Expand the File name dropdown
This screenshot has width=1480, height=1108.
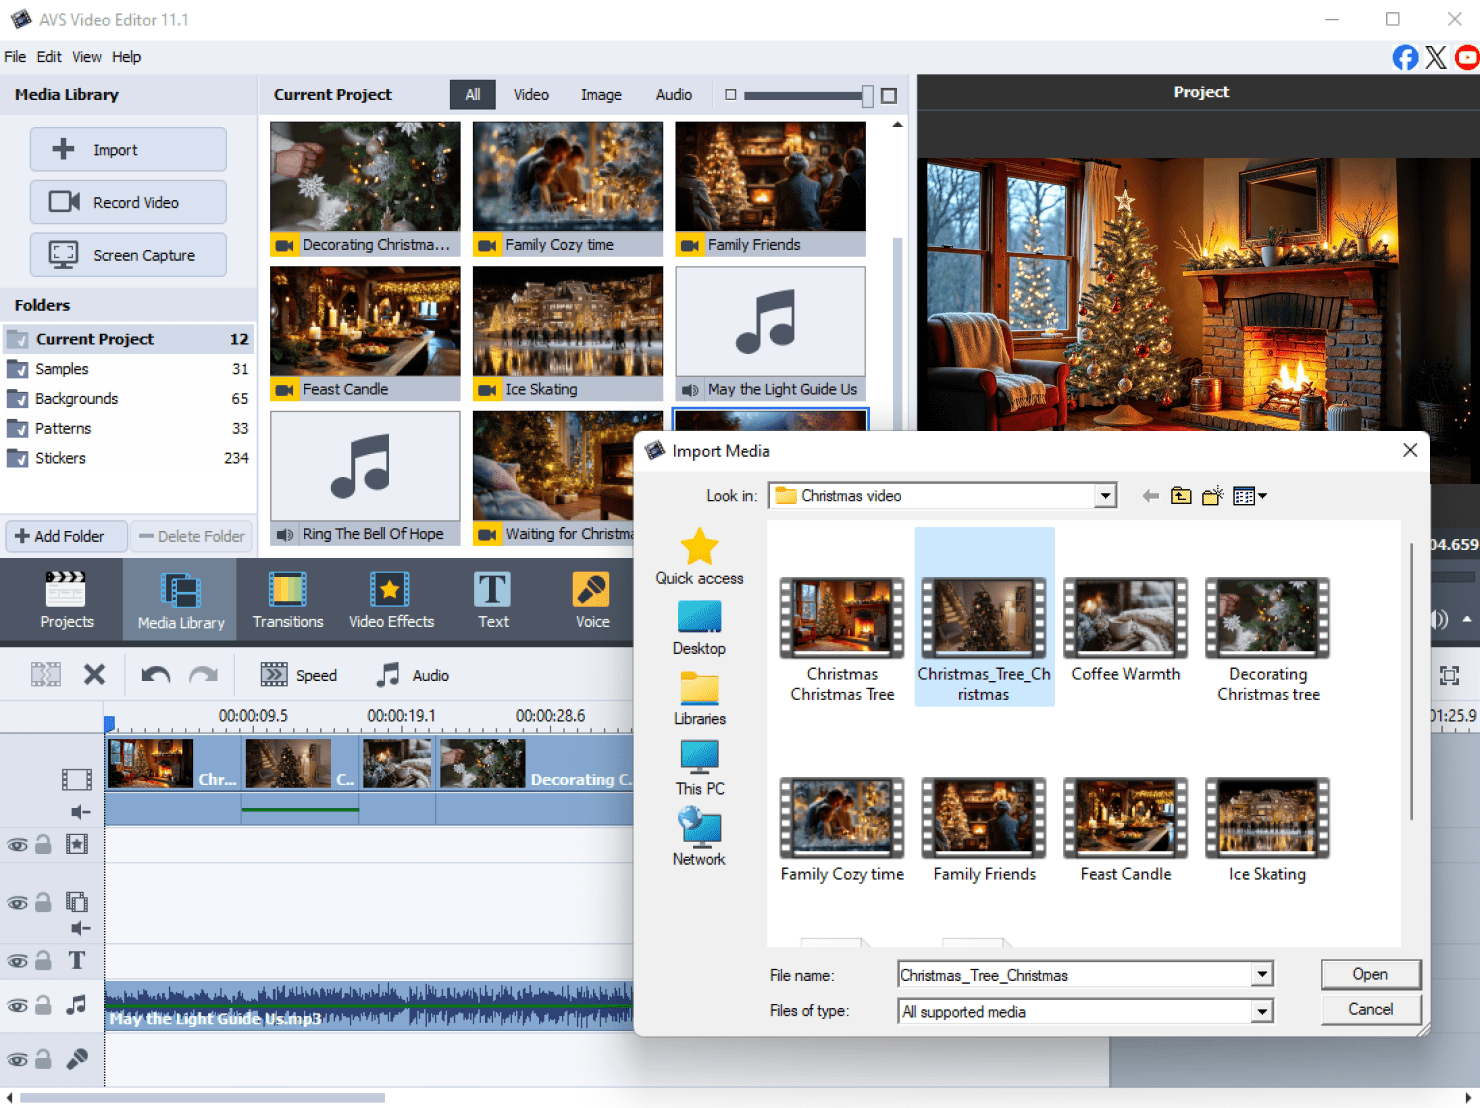1262,975
